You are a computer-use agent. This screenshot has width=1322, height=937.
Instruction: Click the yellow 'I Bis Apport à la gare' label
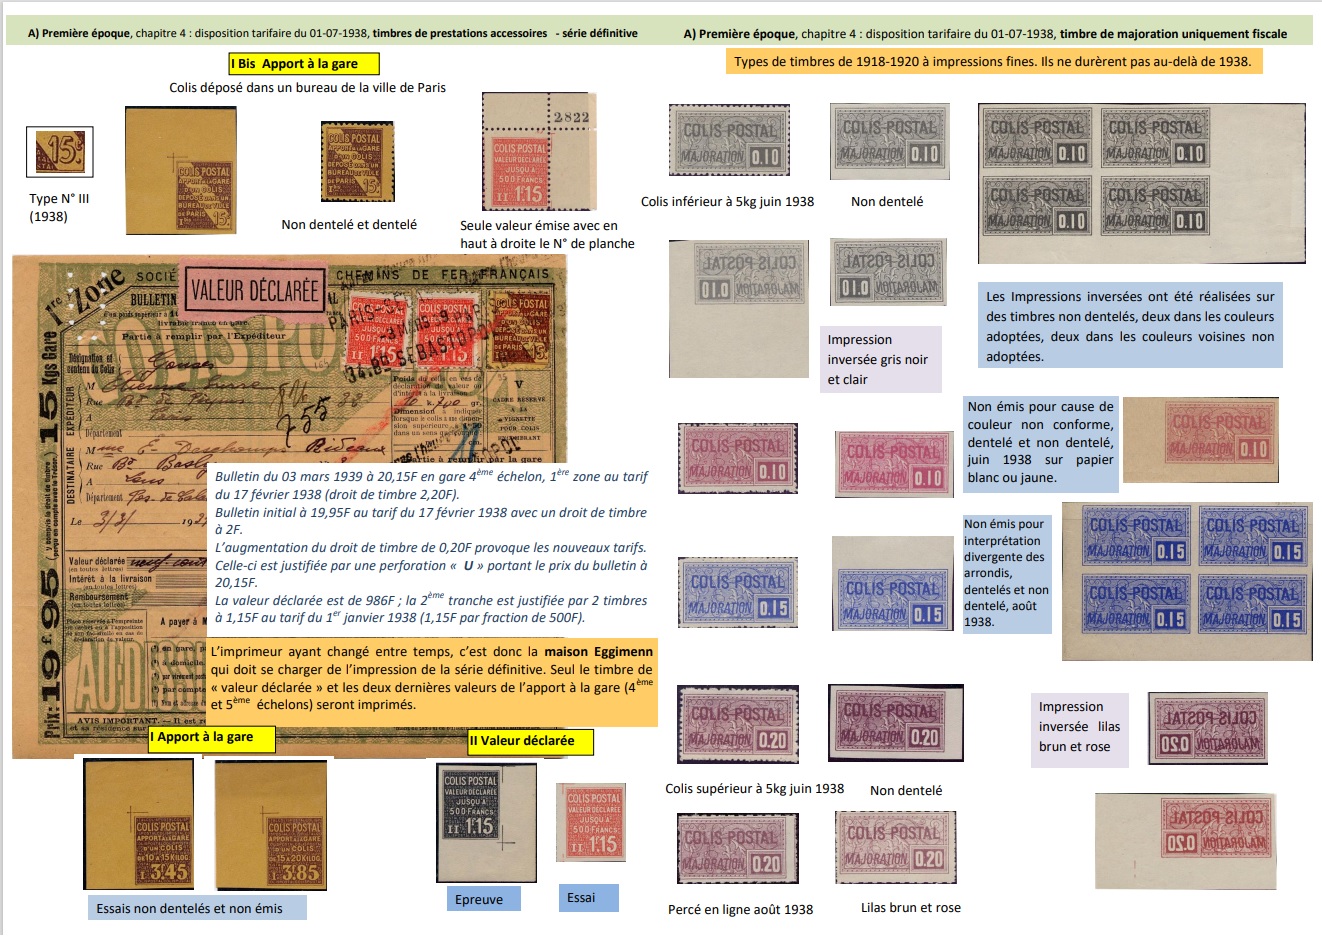304,64
